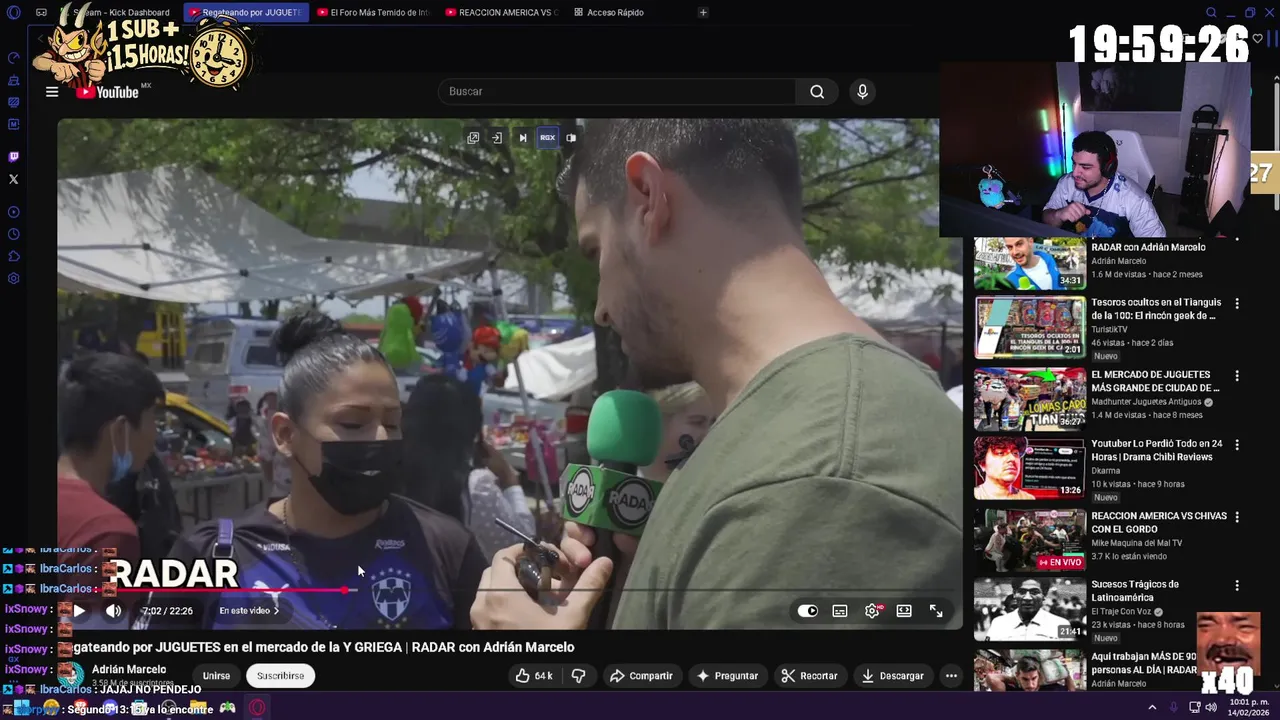Click Opera GX icon in taskbar
Screen dimensions: 1280x720
pos(257,708)
